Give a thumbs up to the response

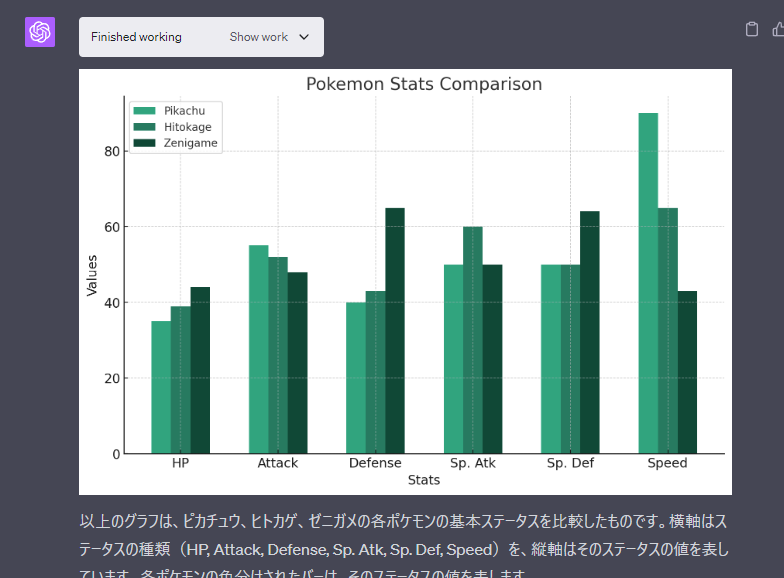pos(778,30)
